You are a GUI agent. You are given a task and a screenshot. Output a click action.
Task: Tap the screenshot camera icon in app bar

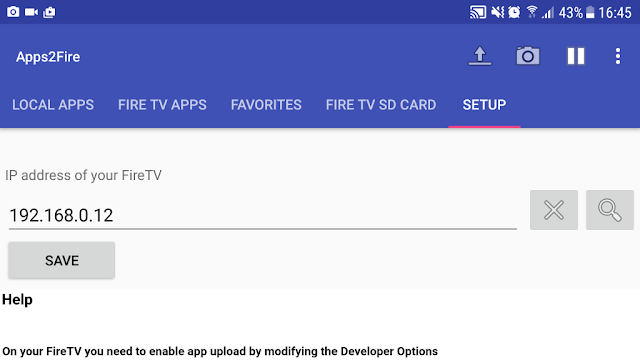click(x=528, y=56)
